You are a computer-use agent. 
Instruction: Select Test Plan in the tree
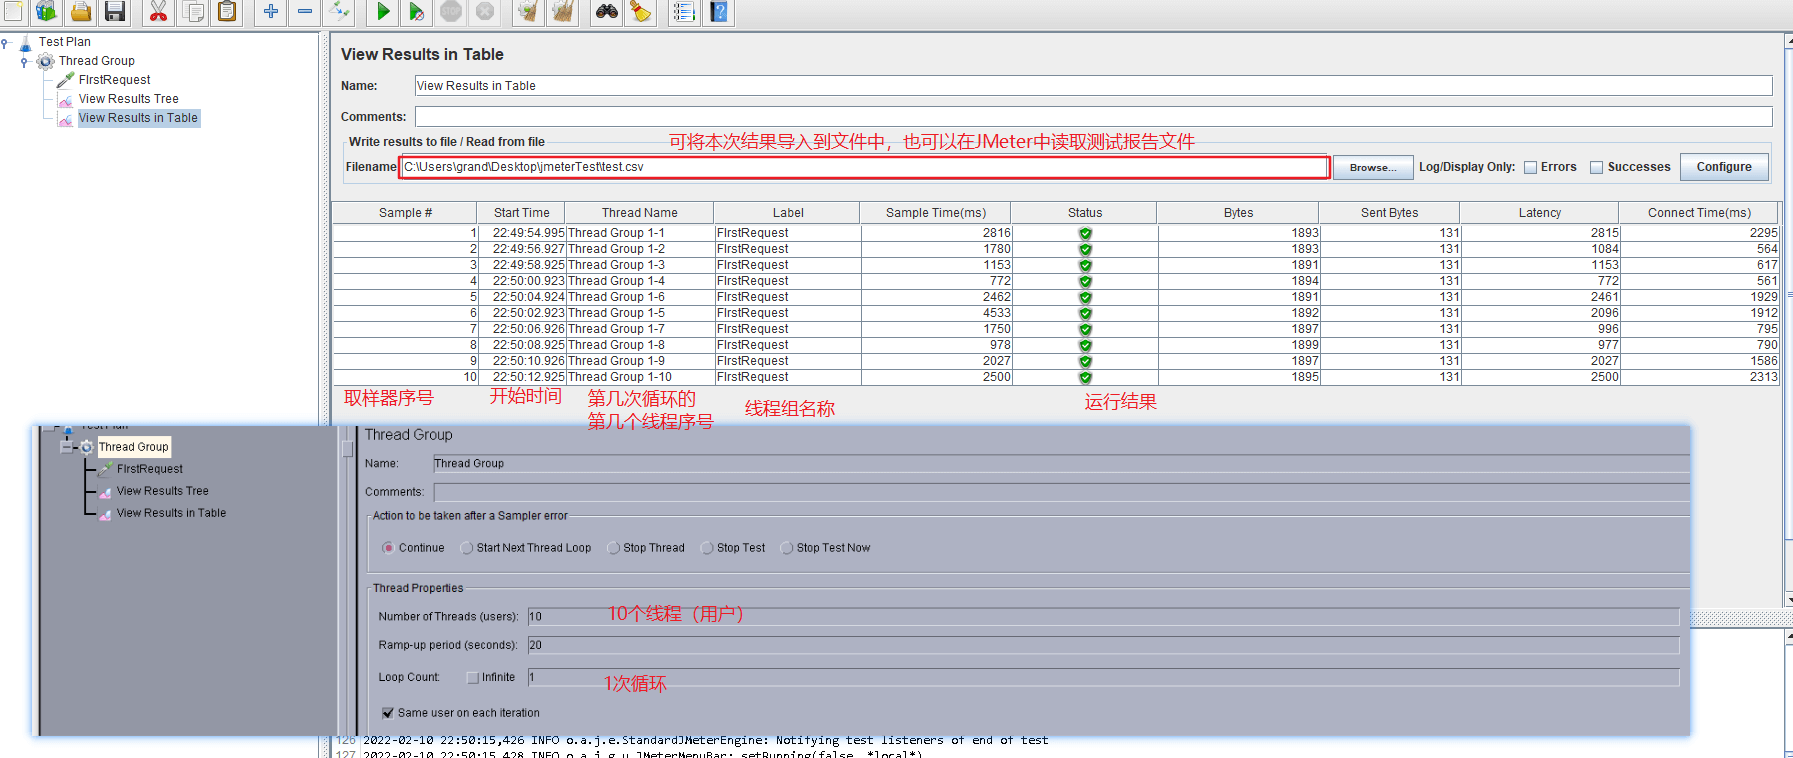[x=65, y=42]
